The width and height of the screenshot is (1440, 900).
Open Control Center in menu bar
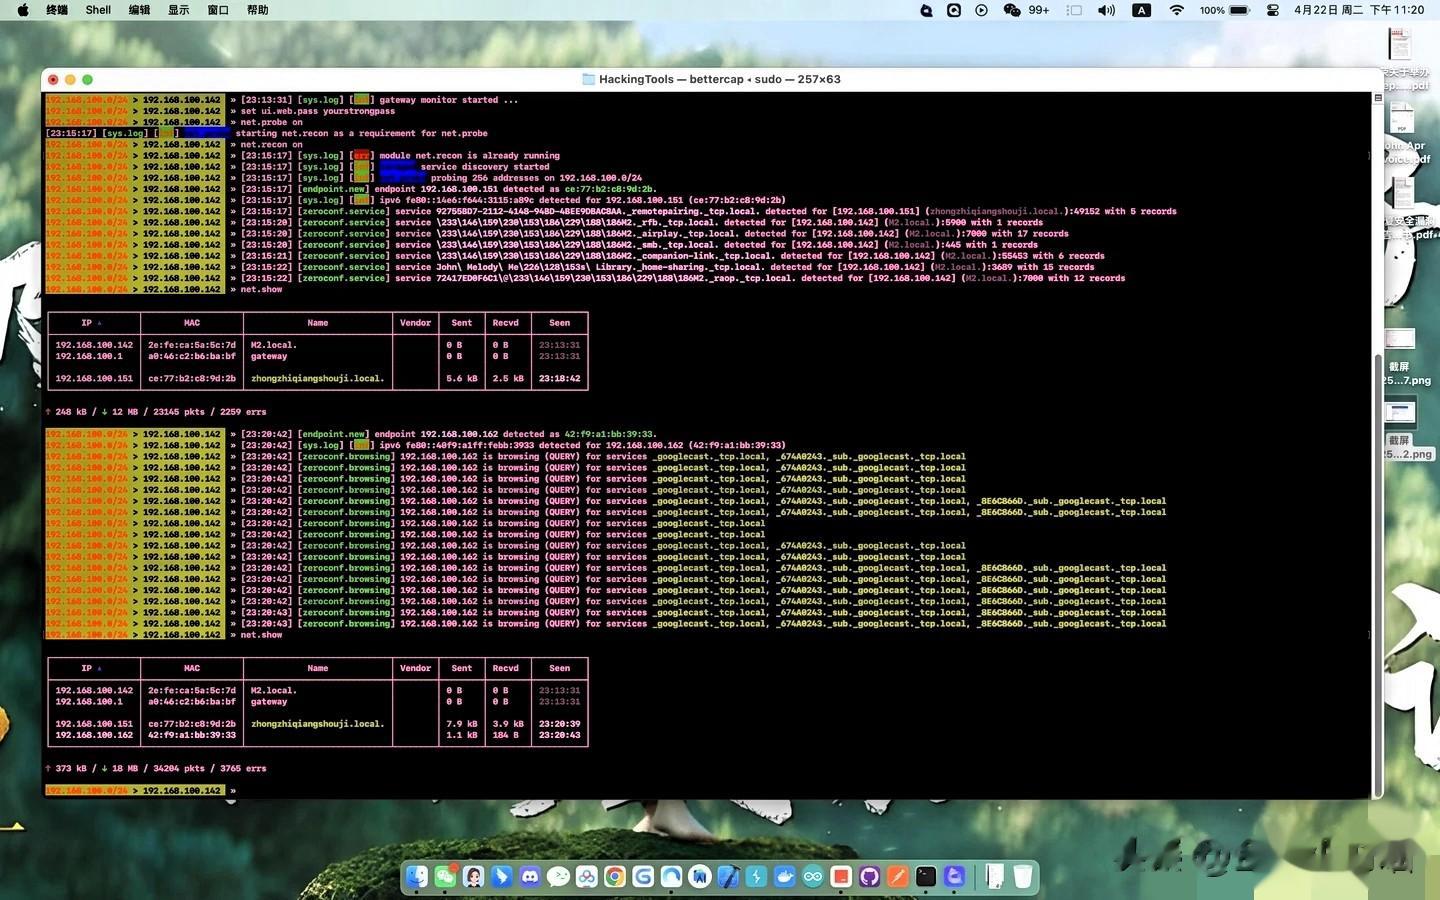(1273, 10)
